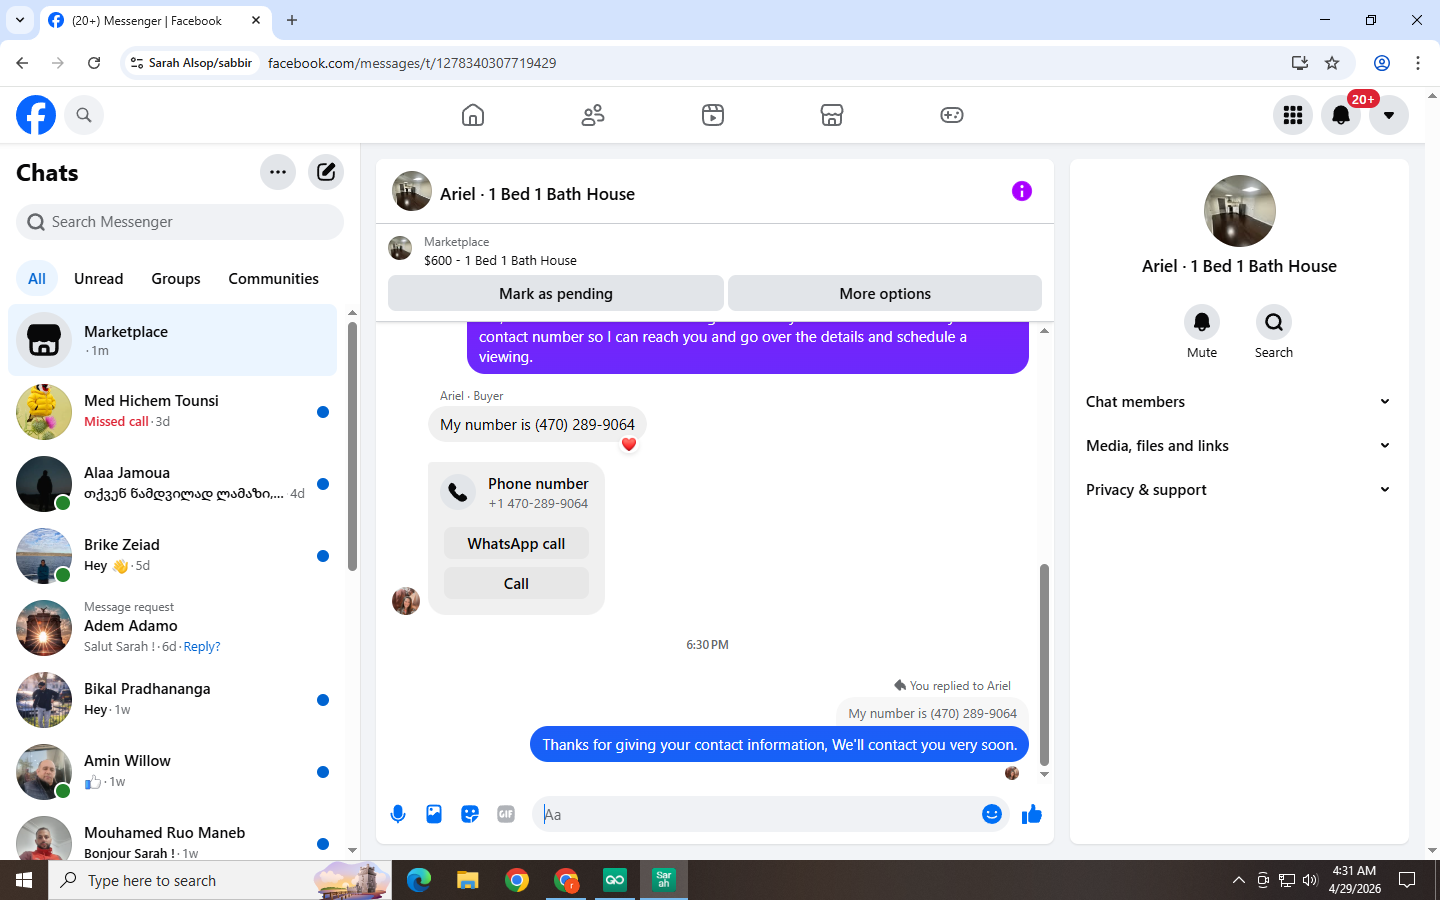Open File Explorer from taskbar
Image resolution: width=1440 pixels, height=900 pixels.
pos(468,880)
